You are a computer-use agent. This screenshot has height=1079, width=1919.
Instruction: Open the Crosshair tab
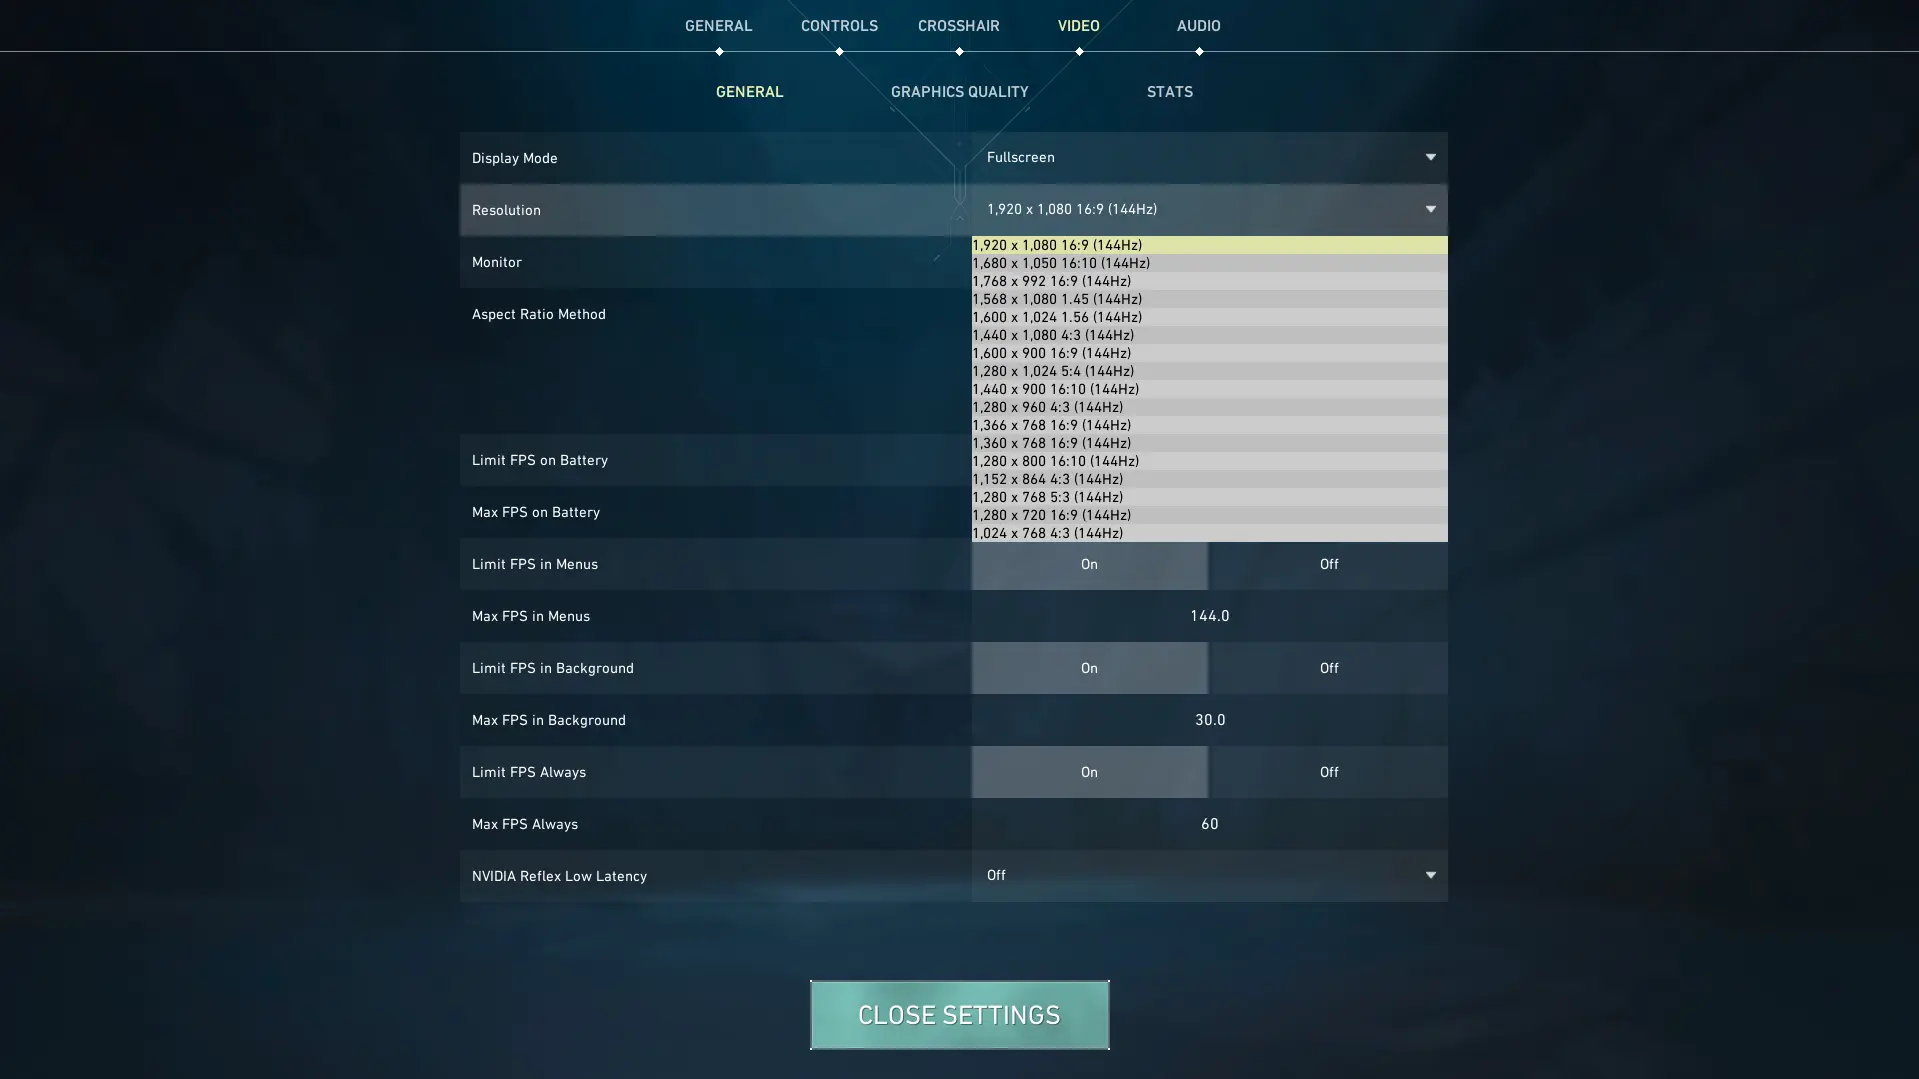tap(958, 26)
